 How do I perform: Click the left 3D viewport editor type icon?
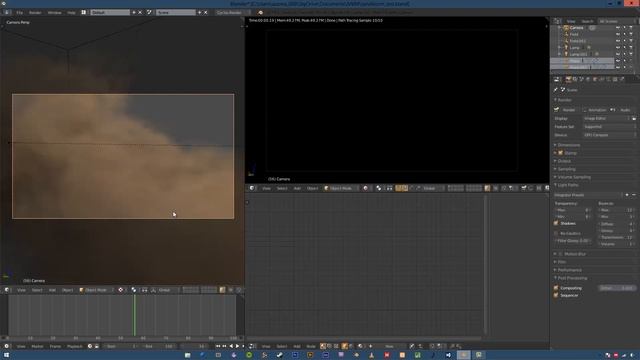coord(7,290)
